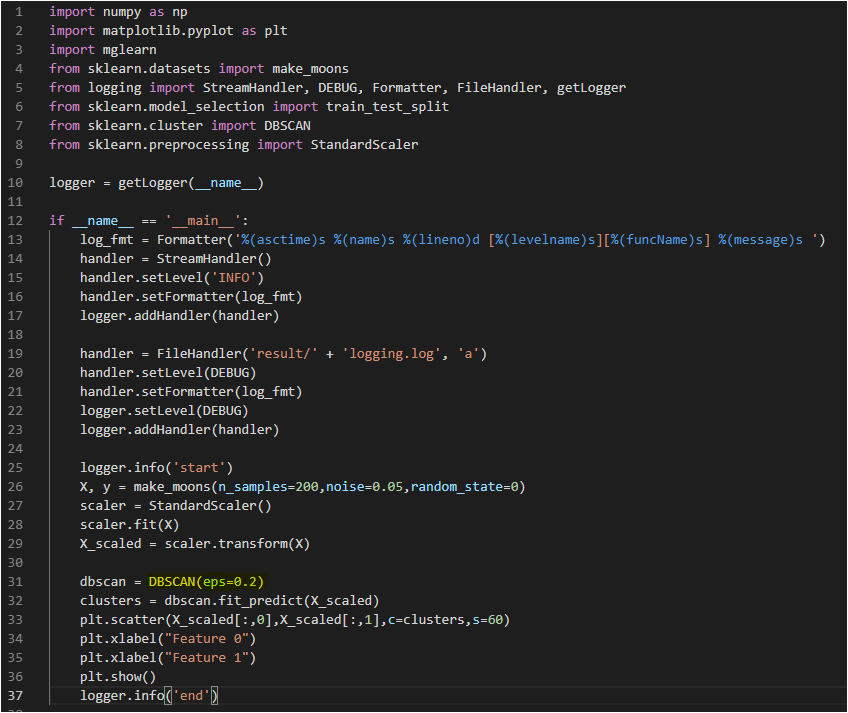The width and height of the screenshot is (848, 713).
Task: Click 'StreamHandler()' on line 14
Action: [x=214, y=259]
